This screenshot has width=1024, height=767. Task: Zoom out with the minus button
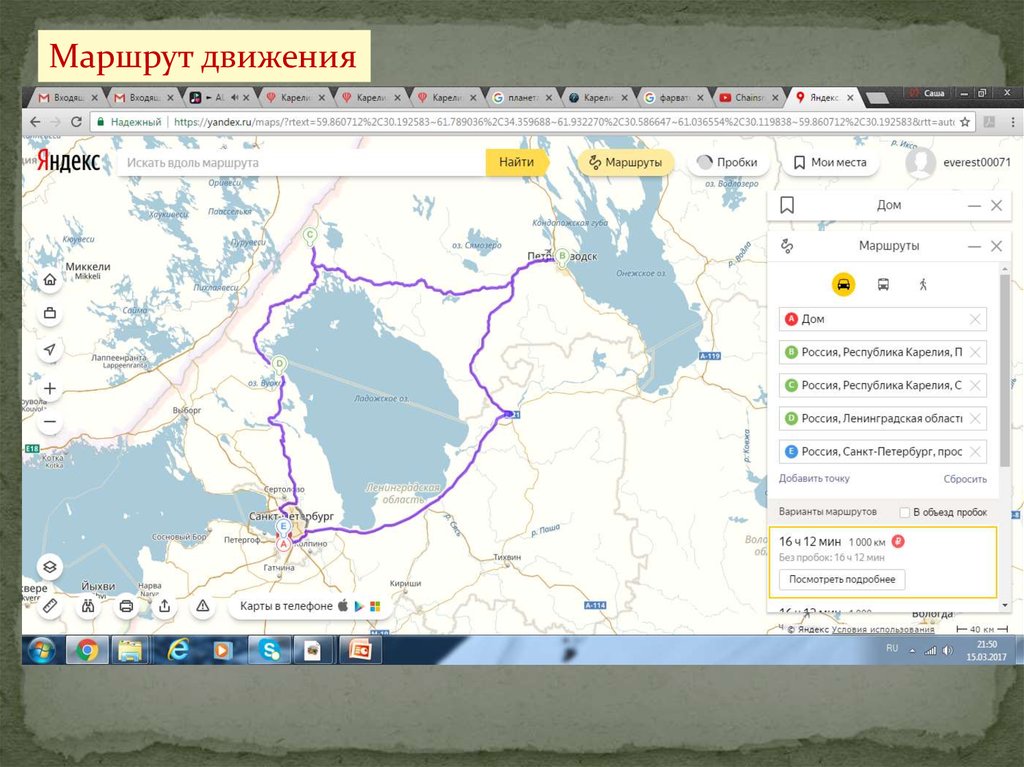[x=50, y=422]
